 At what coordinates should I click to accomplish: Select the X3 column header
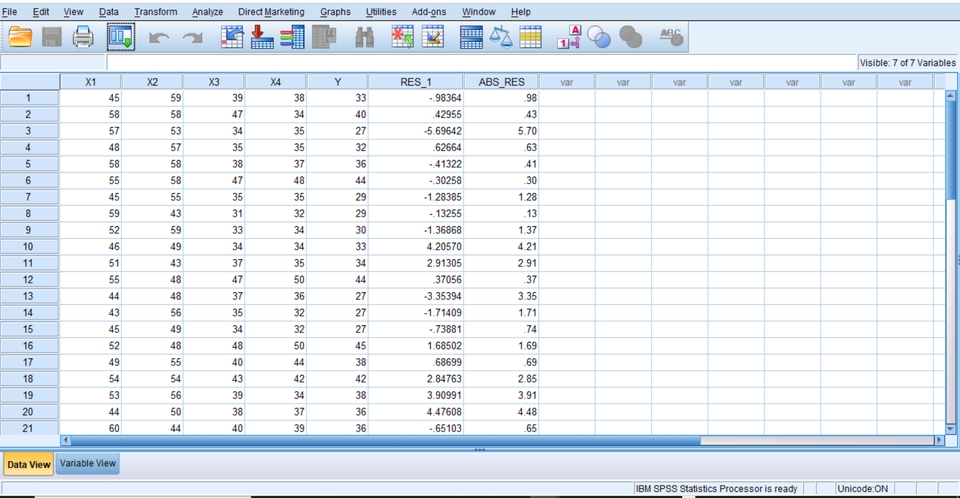point(214,82)
